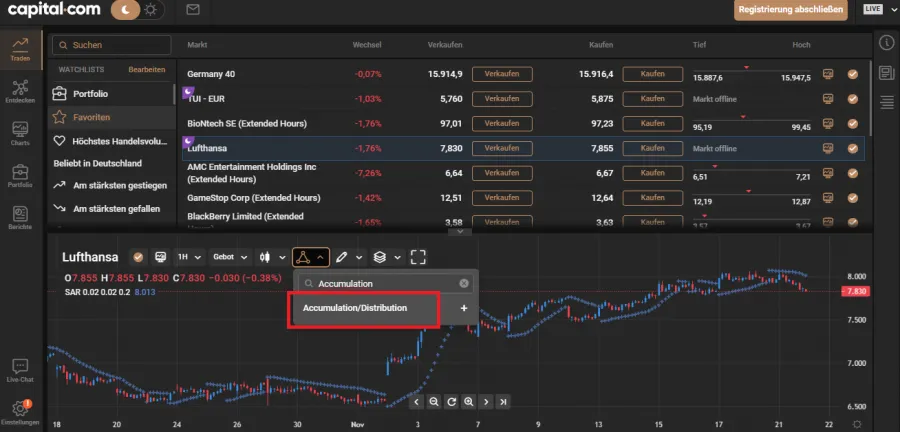Click Kaufen for Germany 40
The width and height of the screenshot is (900, 432).
pyautogui.click(x=653, y=74)
